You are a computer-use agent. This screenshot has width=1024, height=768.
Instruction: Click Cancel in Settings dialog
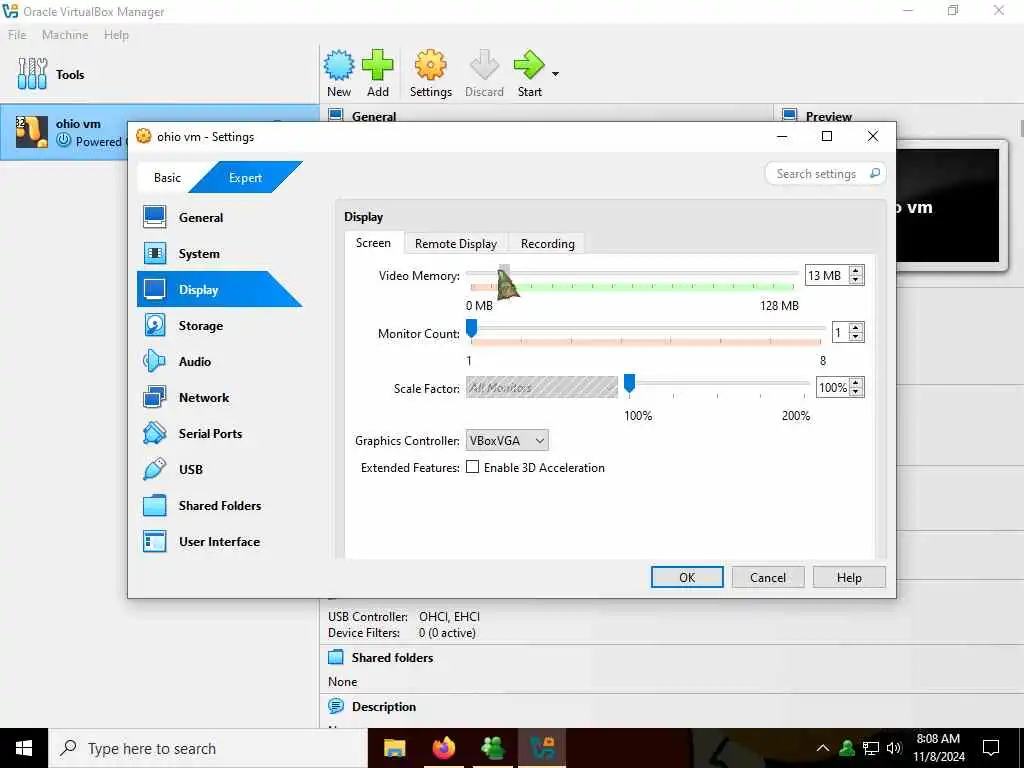(768, 577)
